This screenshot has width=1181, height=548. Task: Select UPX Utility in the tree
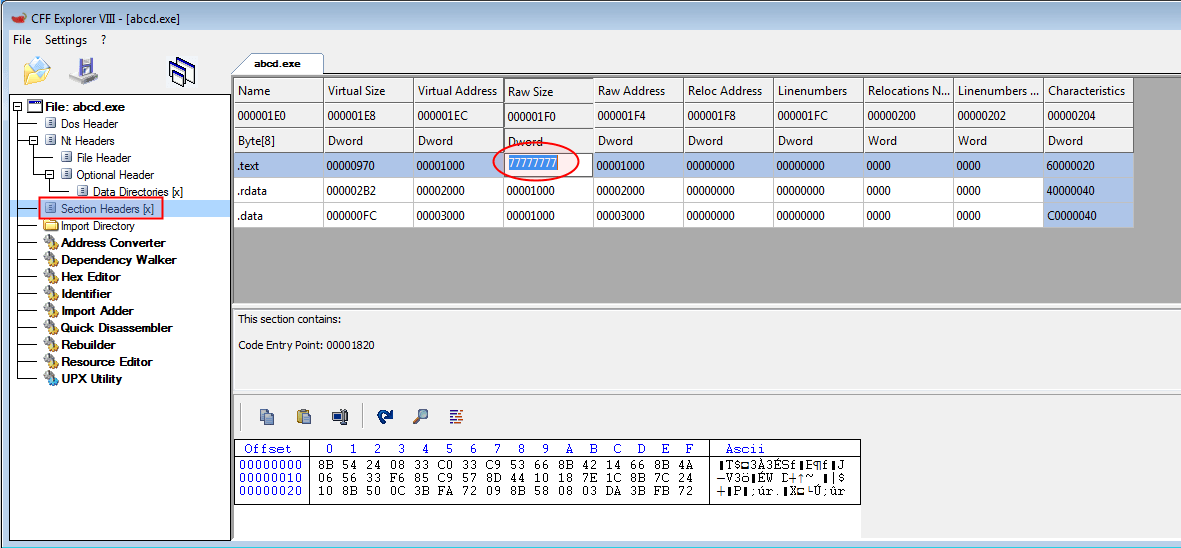pyautogui.click(x=91, y=379)
